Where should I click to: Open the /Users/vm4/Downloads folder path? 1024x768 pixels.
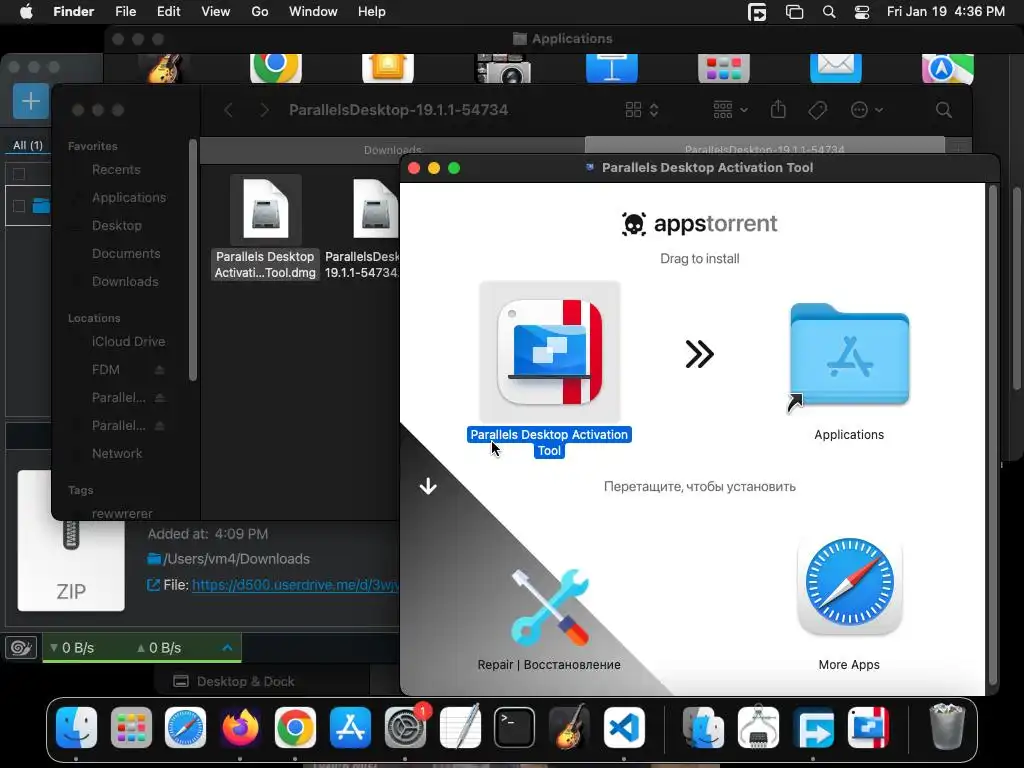coord(236,559)
